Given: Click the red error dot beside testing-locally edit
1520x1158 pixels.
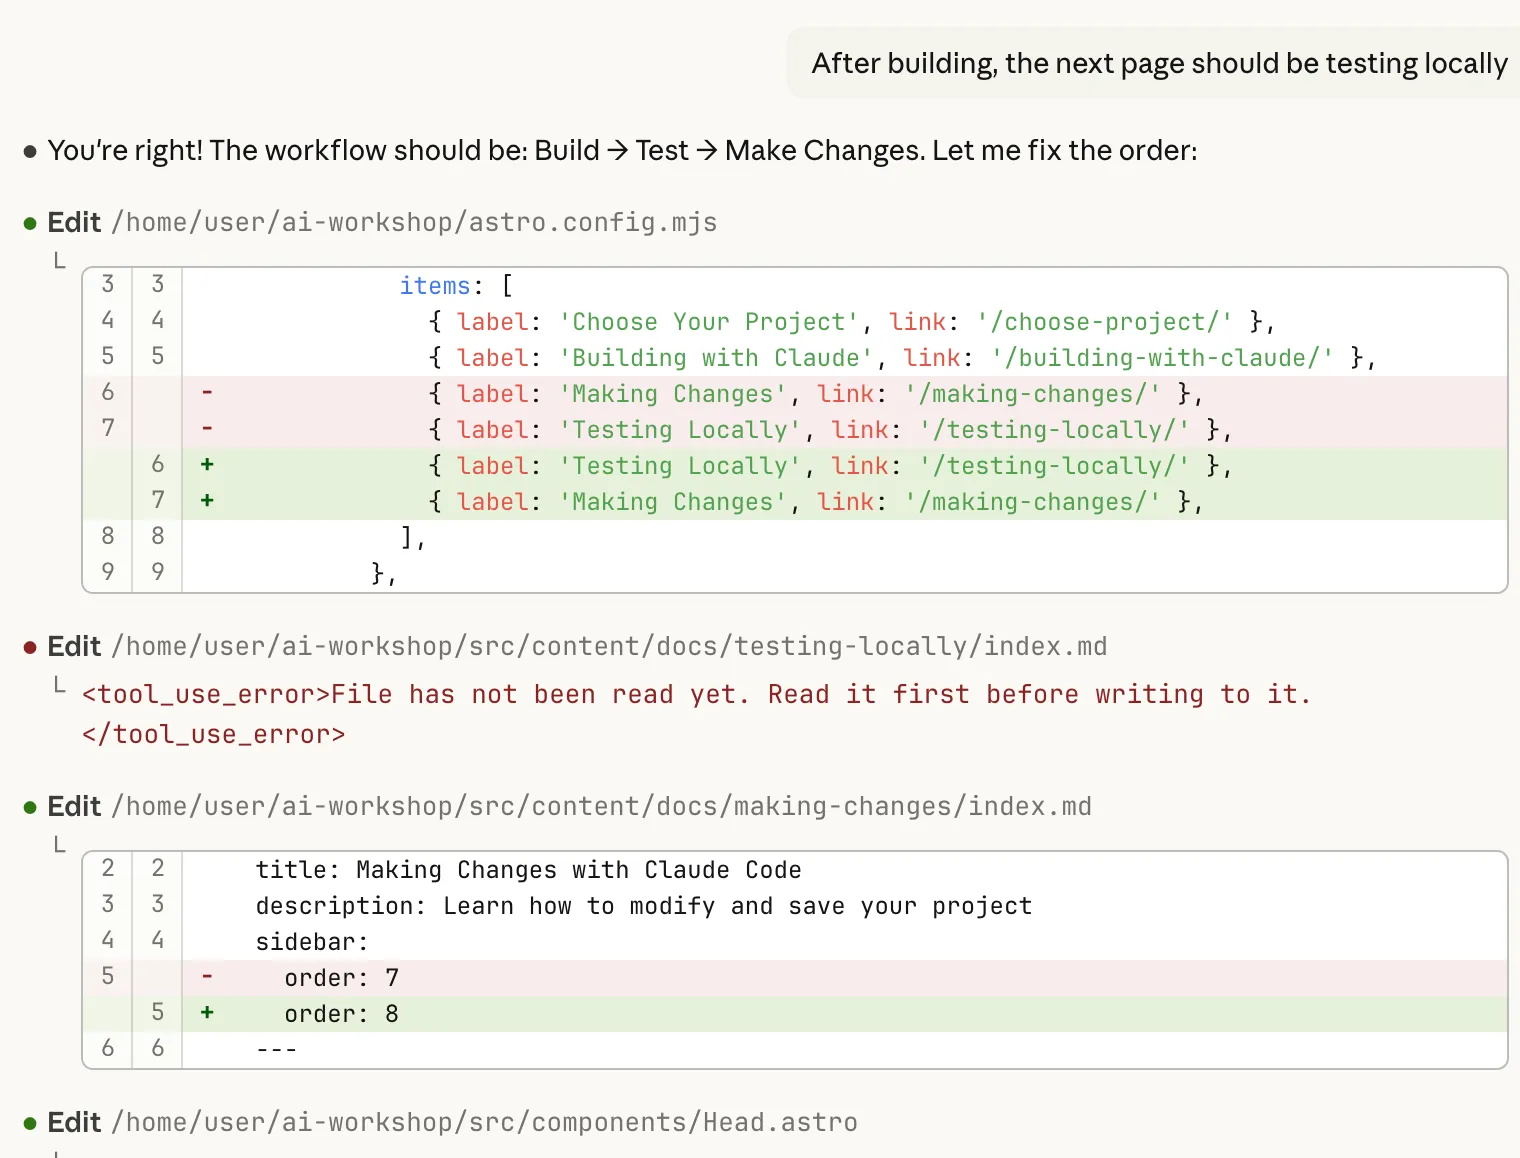Looking at the screenshot, I should tap(30, 647).
